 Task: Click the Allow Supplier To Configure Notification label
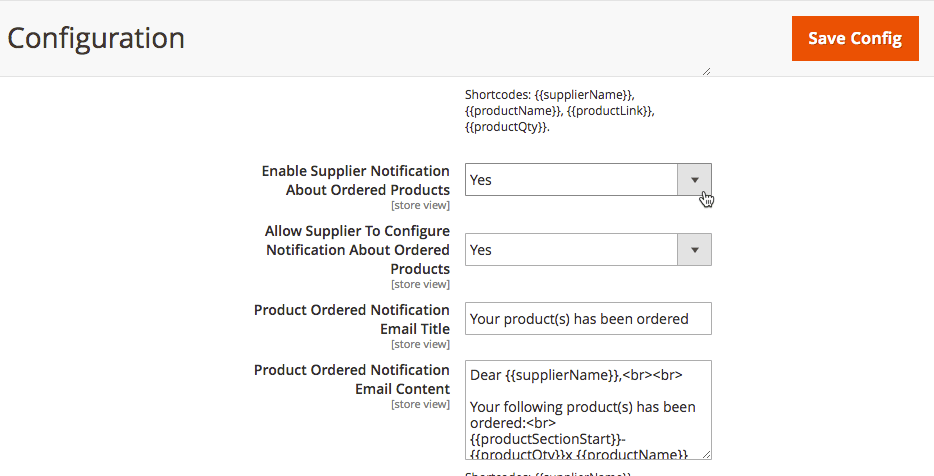coord(358,250)
